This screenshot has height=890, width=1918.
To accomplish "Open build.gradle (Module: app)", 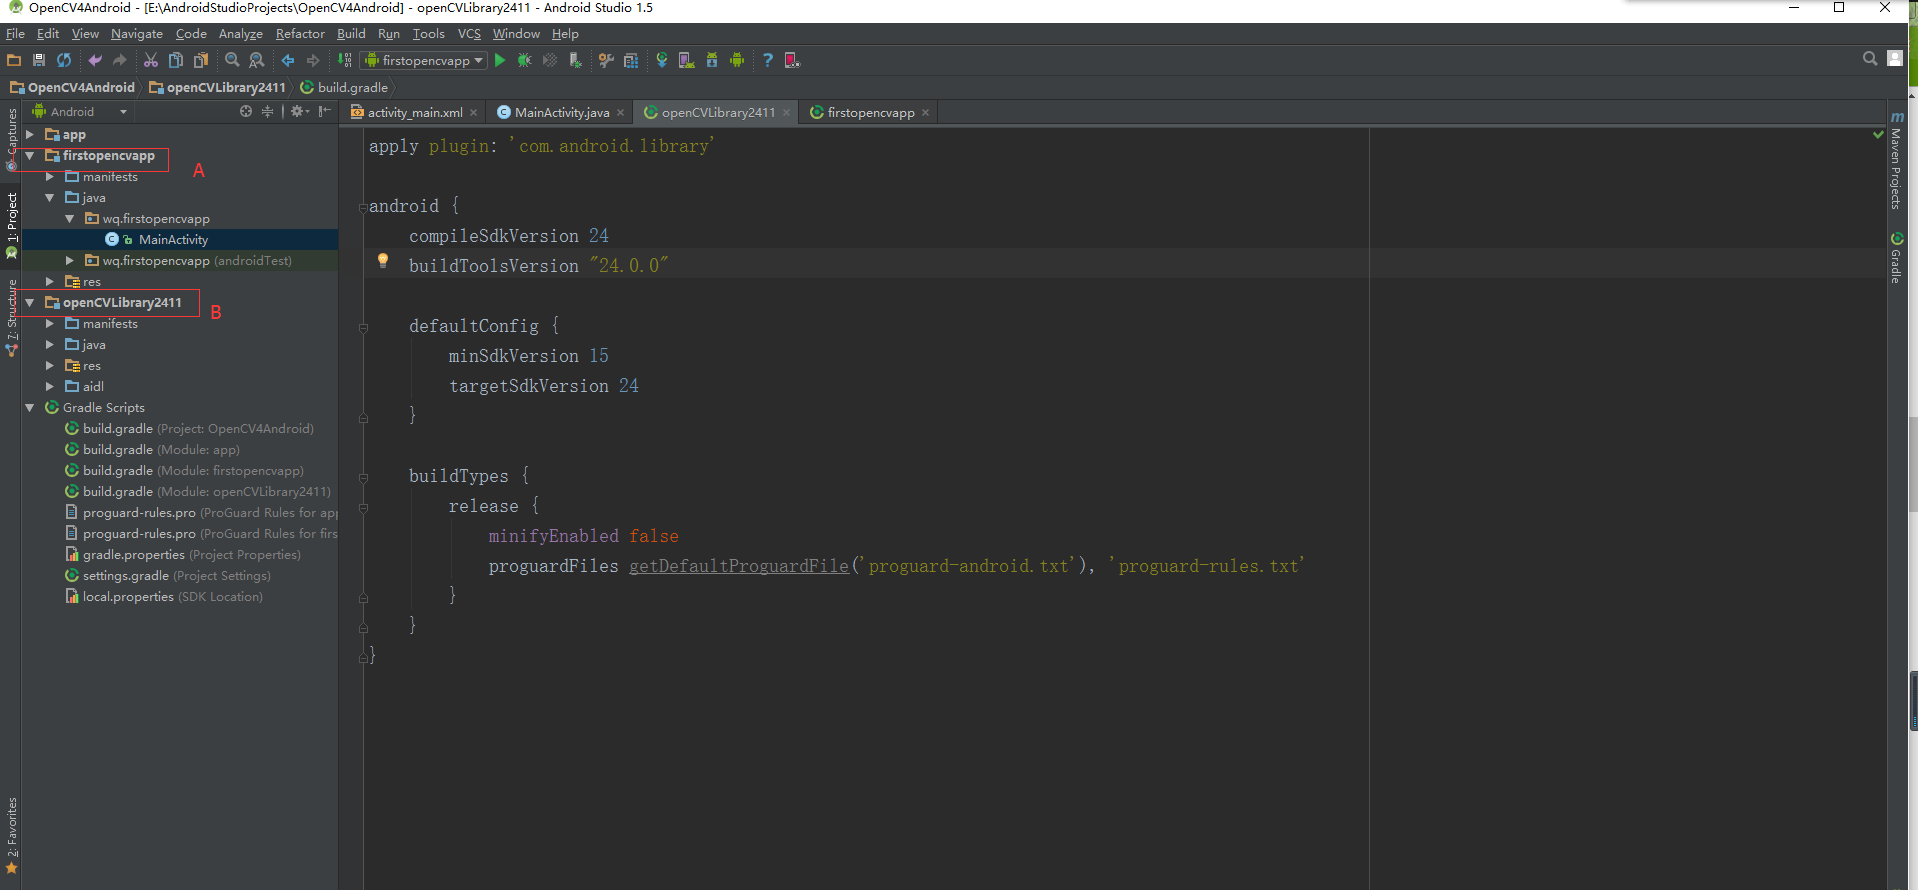I will [161, 449].
